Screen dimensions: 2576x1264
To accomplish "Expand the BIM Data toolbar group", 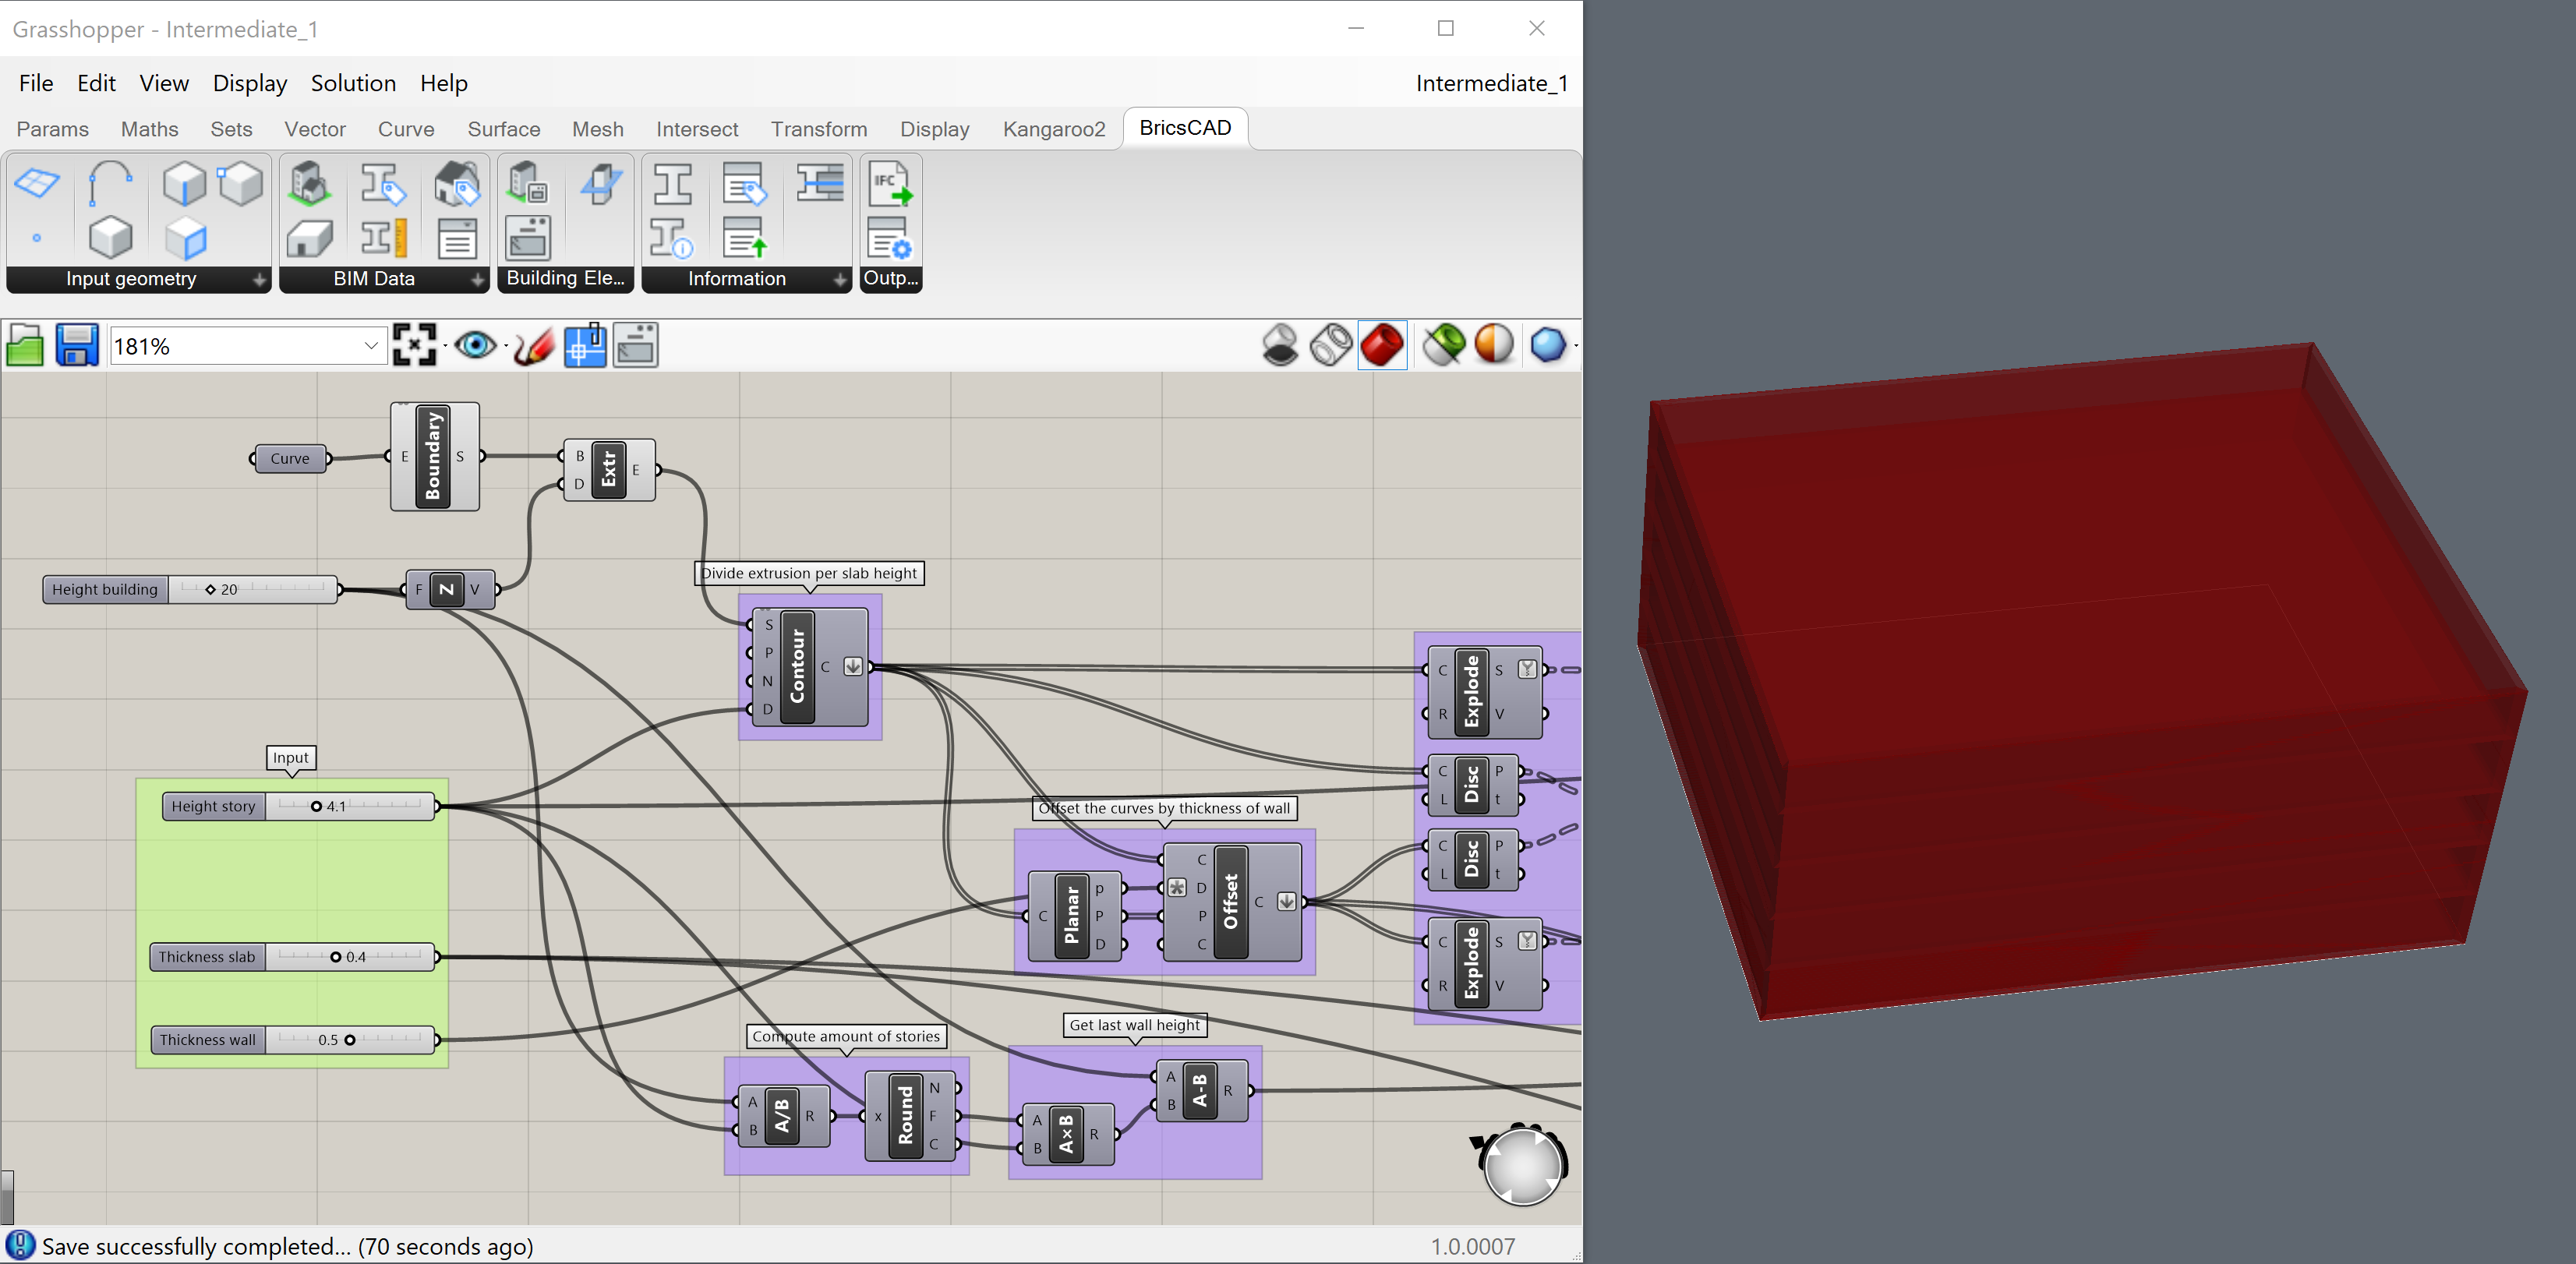I will point(476,277).
